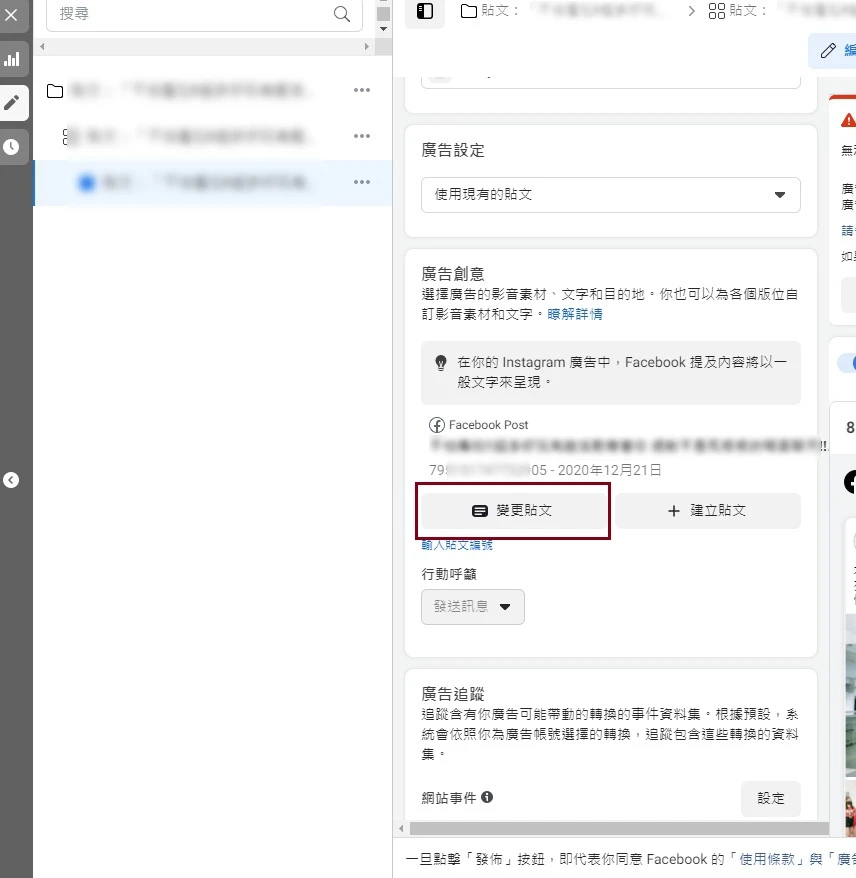This screenshot has height=878, width=856.
Task: Click the 建立貼文 button
Action: [707, 510]
